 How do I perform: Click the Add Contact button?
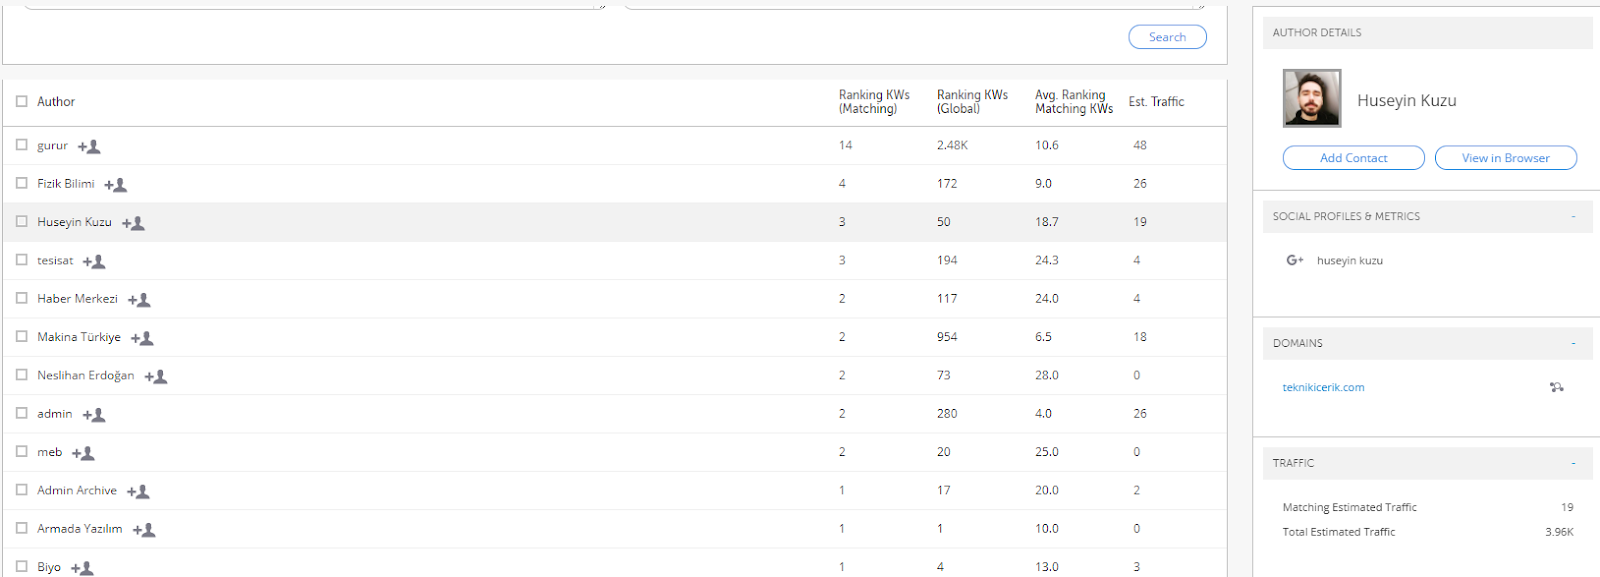tap(1353, 158)
